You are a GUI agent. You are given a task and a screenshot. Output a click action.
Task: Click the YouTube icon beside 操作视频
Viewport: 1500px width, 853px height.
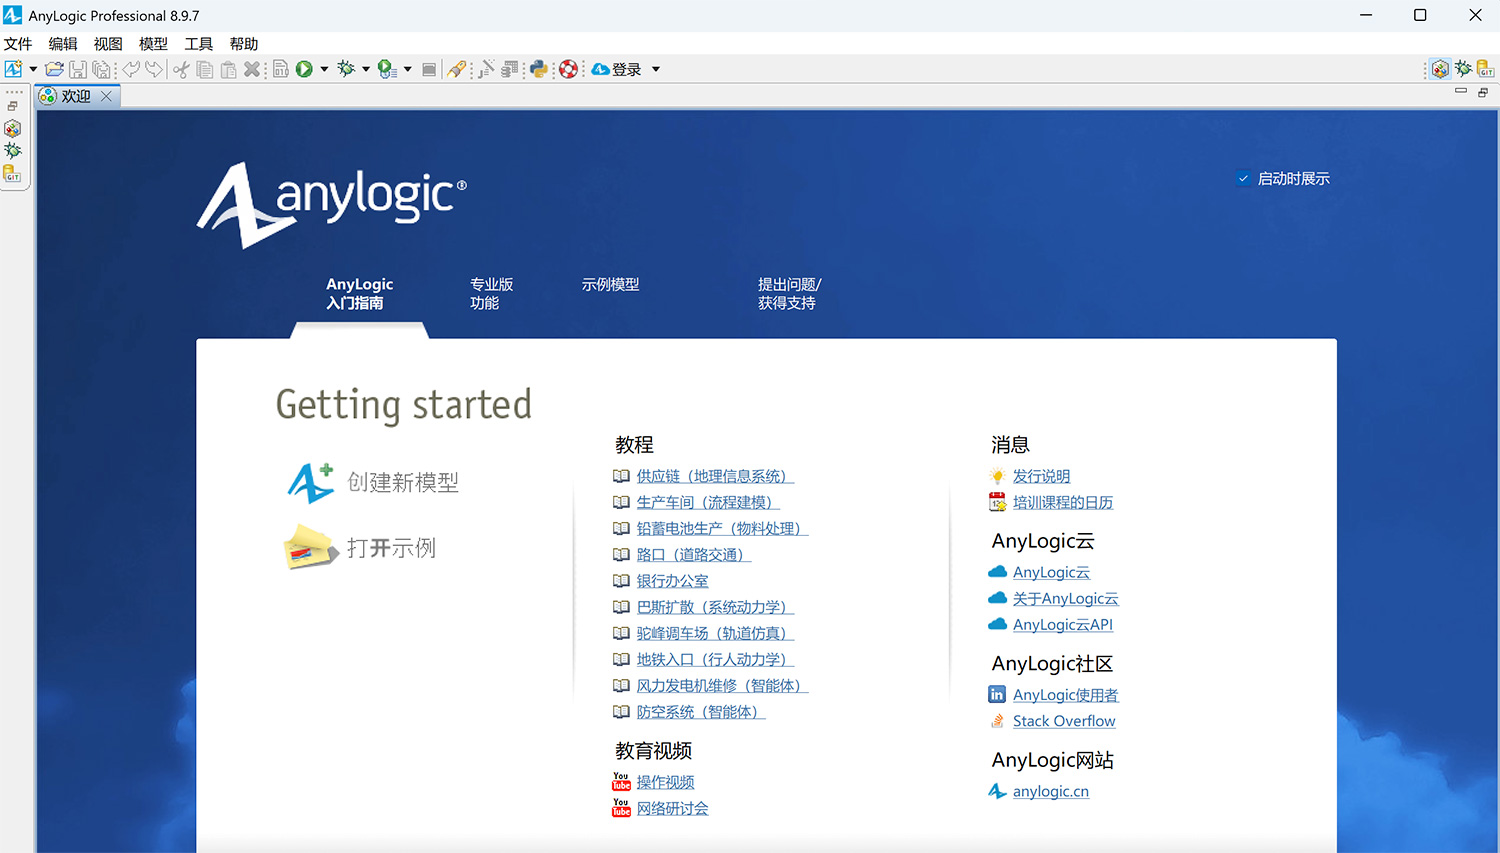(x=621, y=781)
